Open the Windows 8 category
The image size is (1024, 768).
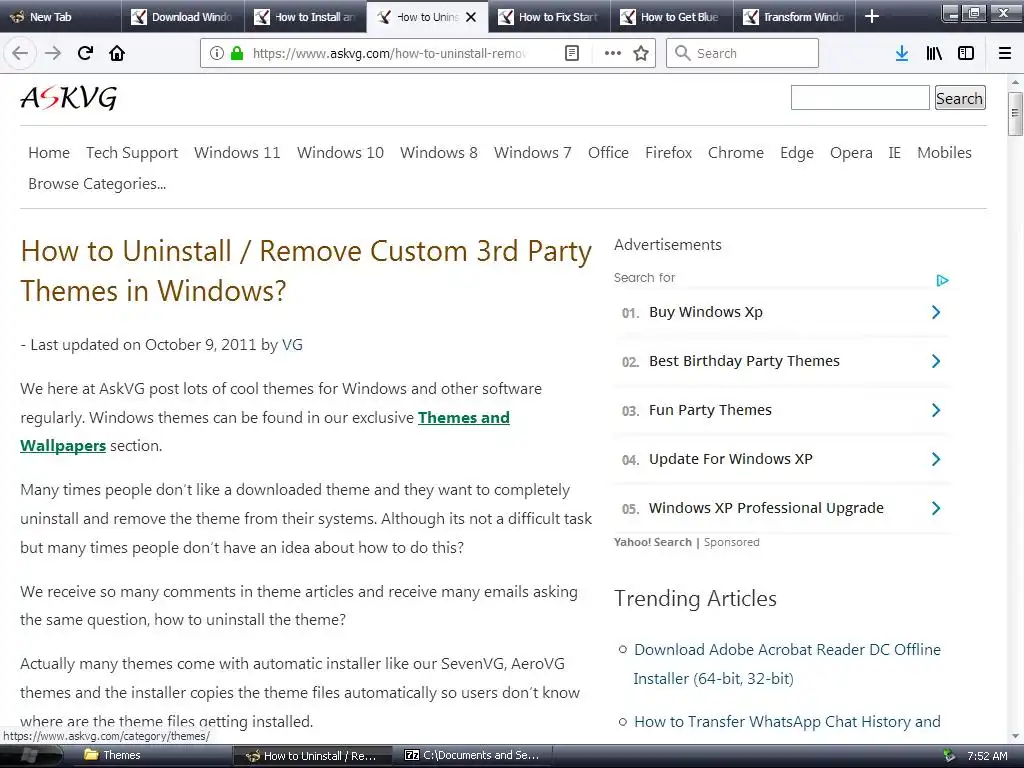click(x=439, y=153)
